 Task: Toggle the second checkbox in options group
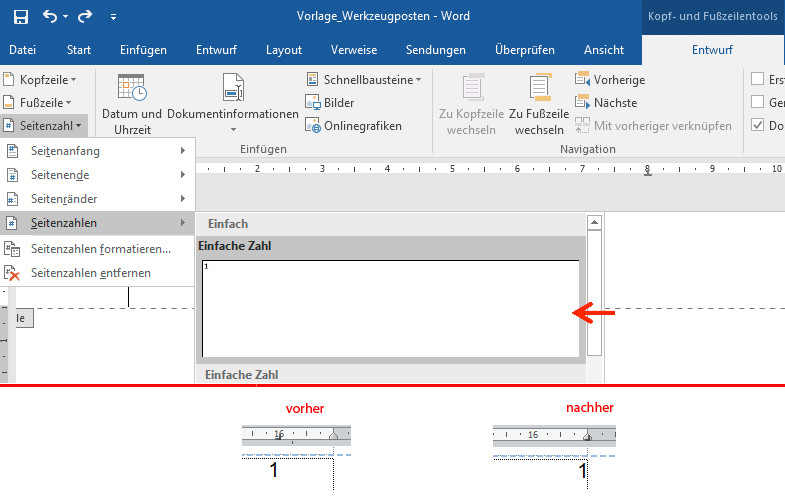coord(759,102)
